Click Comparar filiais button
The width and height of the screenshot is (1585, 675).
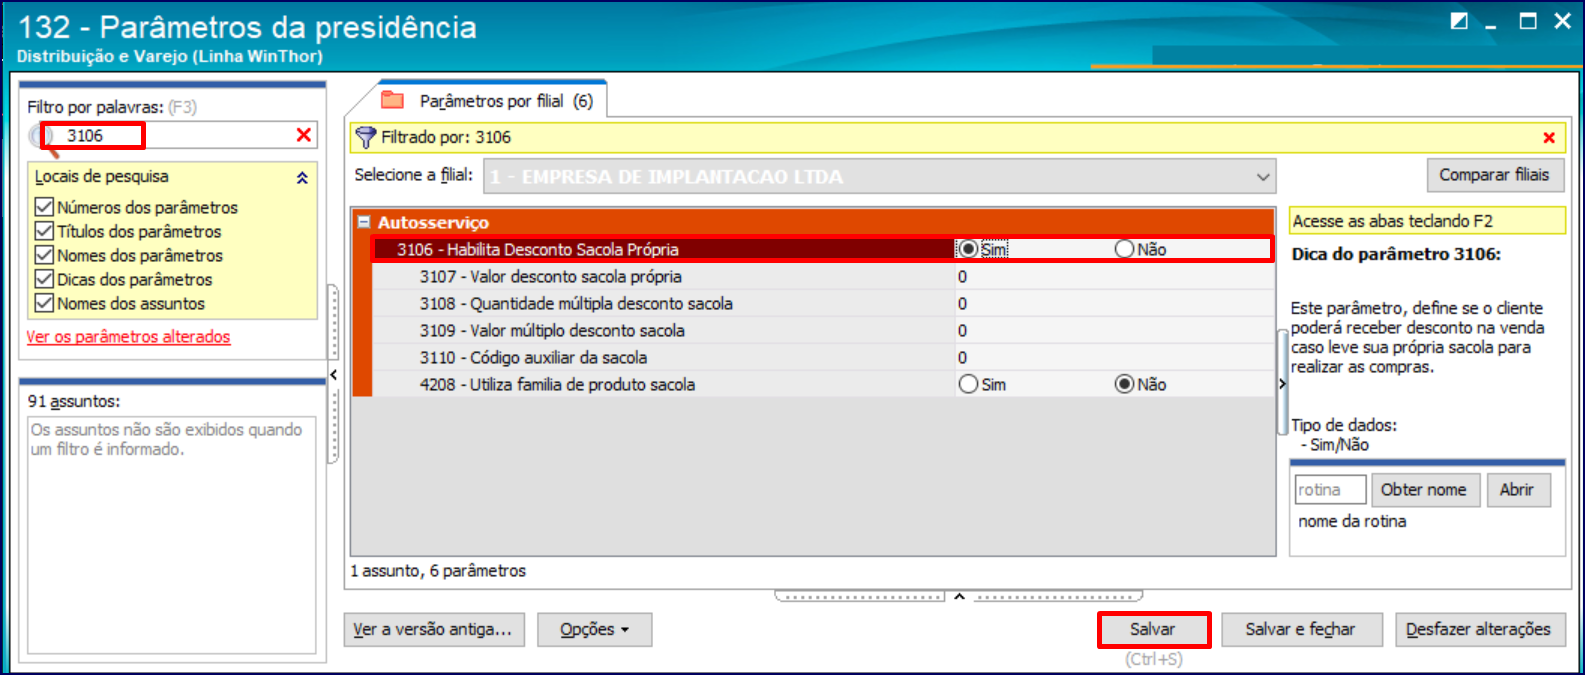(1494, 175)
